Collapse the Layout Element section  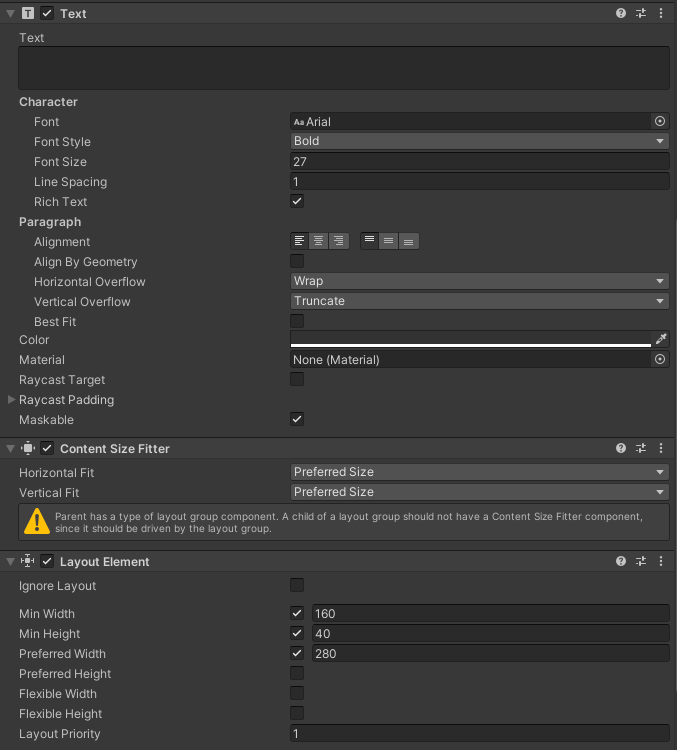(11, 562)
